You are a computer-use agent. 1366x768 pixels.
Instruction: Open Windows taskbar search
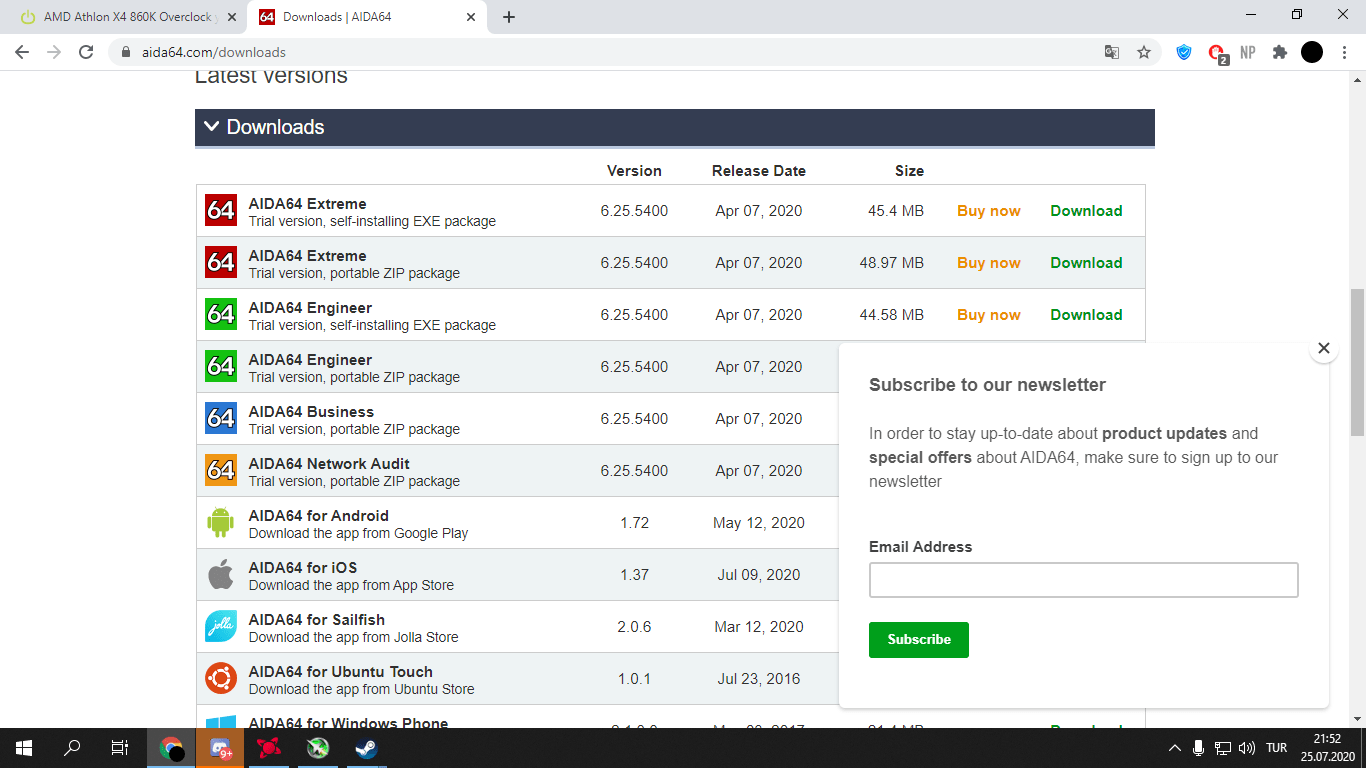pos(72,748)
